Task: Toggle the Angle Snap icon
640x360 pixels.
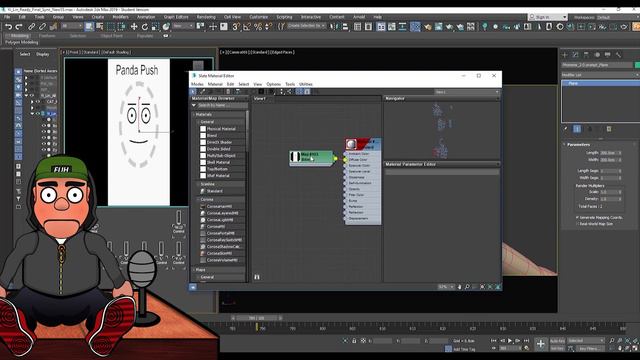Action: pyautogui.click(x=247, y=27)
